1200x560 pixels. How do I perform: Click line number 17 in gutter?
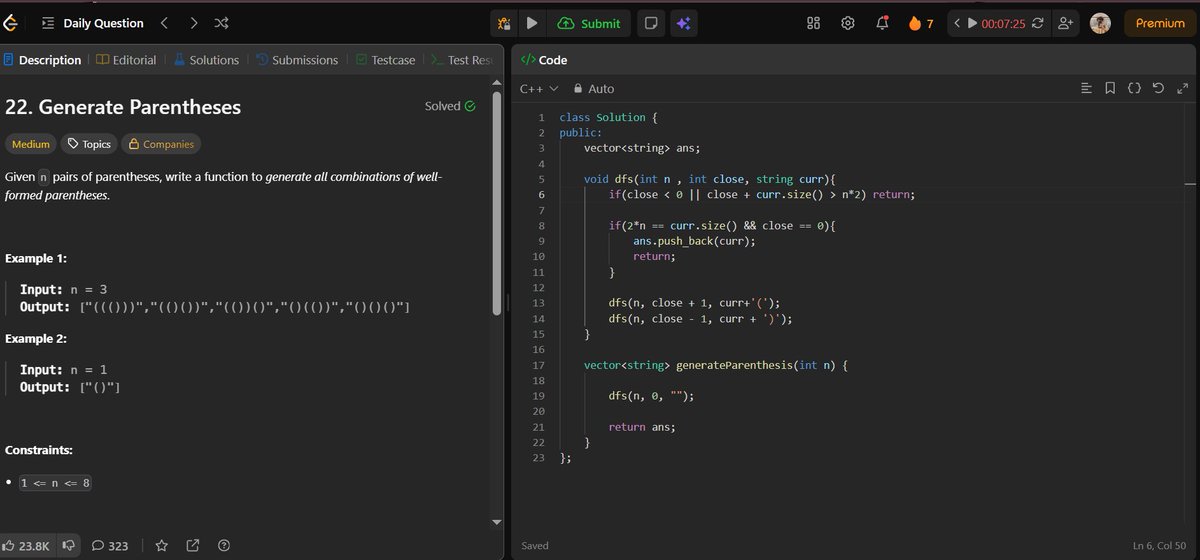coord(539,365)
